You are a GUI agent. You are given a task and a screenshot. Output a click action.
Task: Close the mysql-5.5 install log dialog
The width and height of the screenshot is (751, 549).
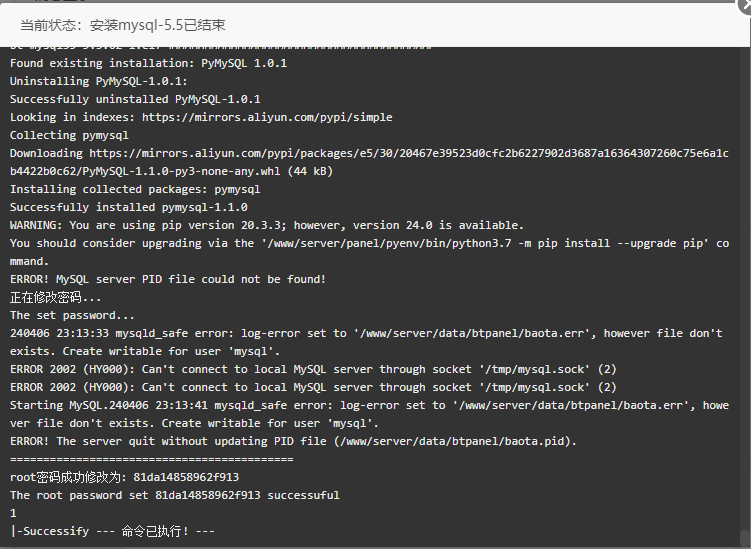pos(745,5)
